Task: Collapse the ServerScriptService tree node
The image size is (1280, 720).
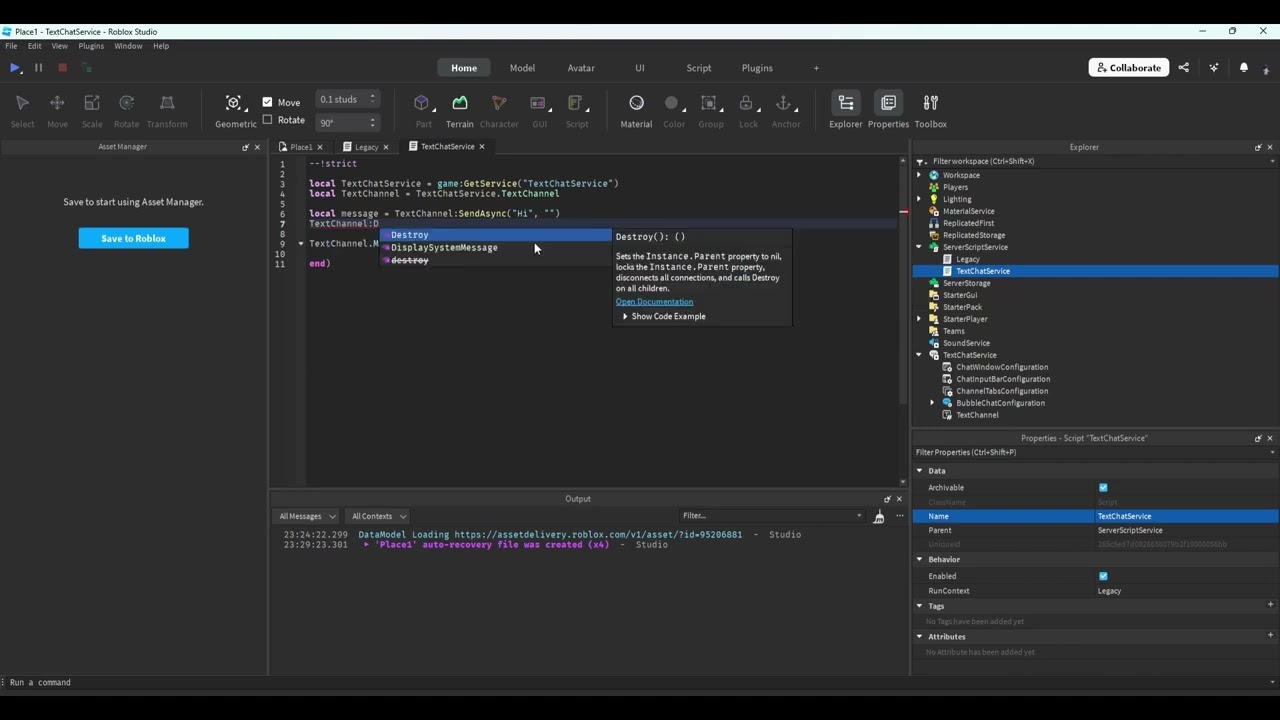Action: coord(919,247)
